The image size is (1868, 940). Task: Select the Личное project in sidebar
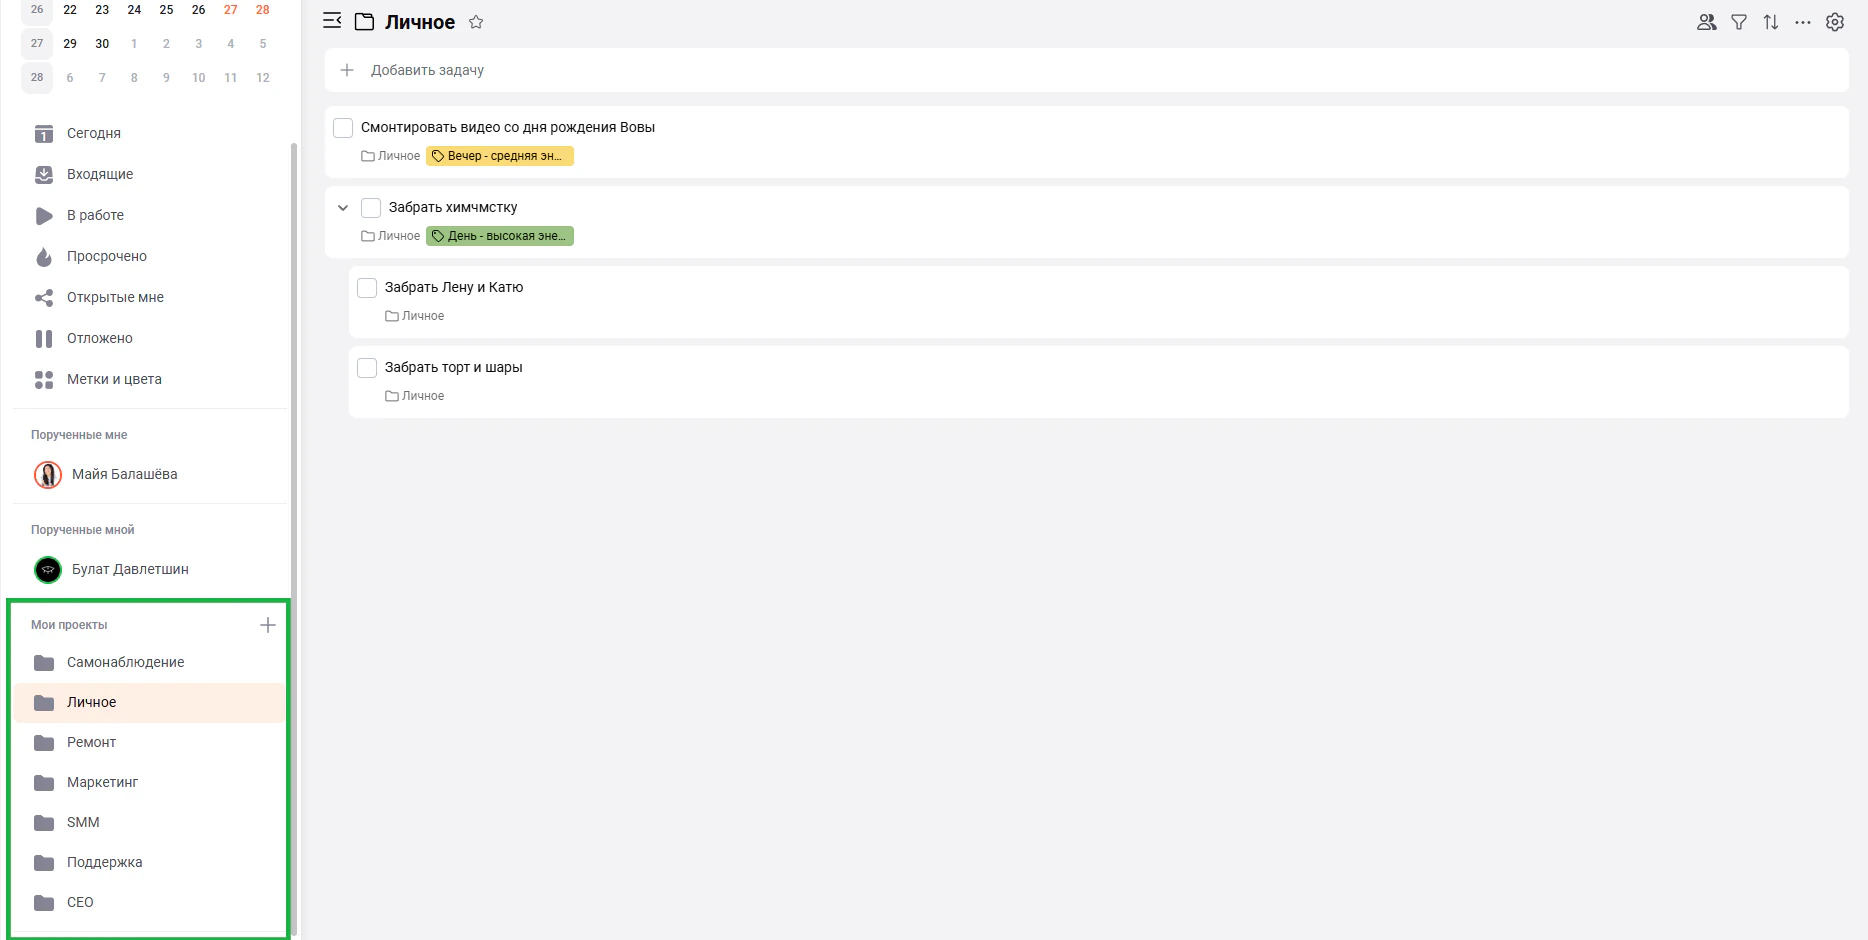[150, 702]
